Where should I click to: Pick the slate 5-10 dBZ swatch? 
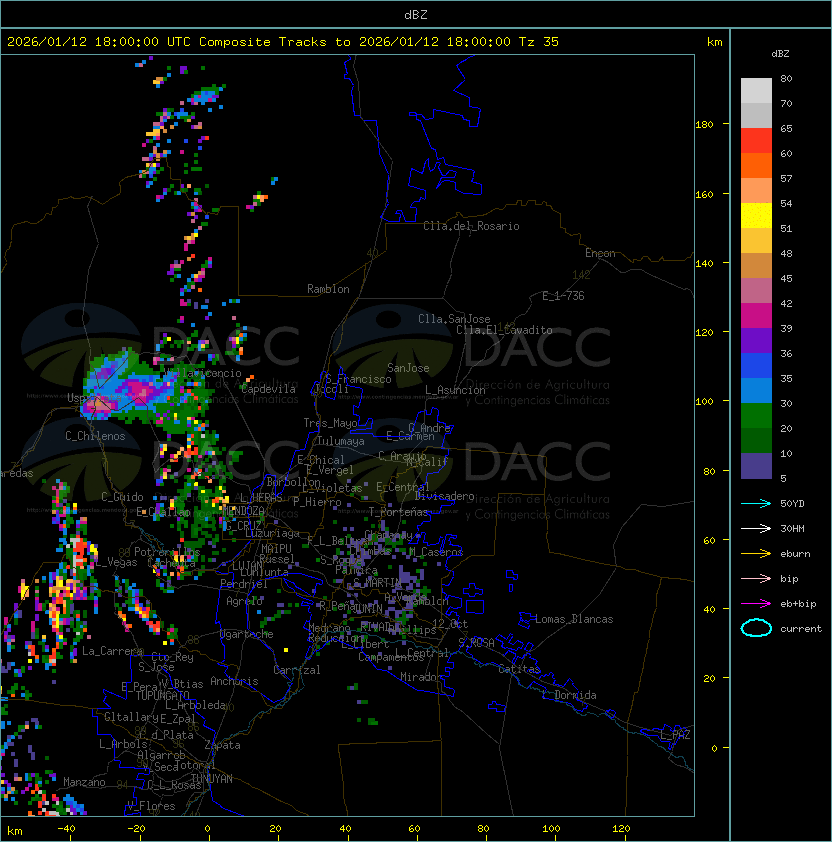tap(756, 466)
